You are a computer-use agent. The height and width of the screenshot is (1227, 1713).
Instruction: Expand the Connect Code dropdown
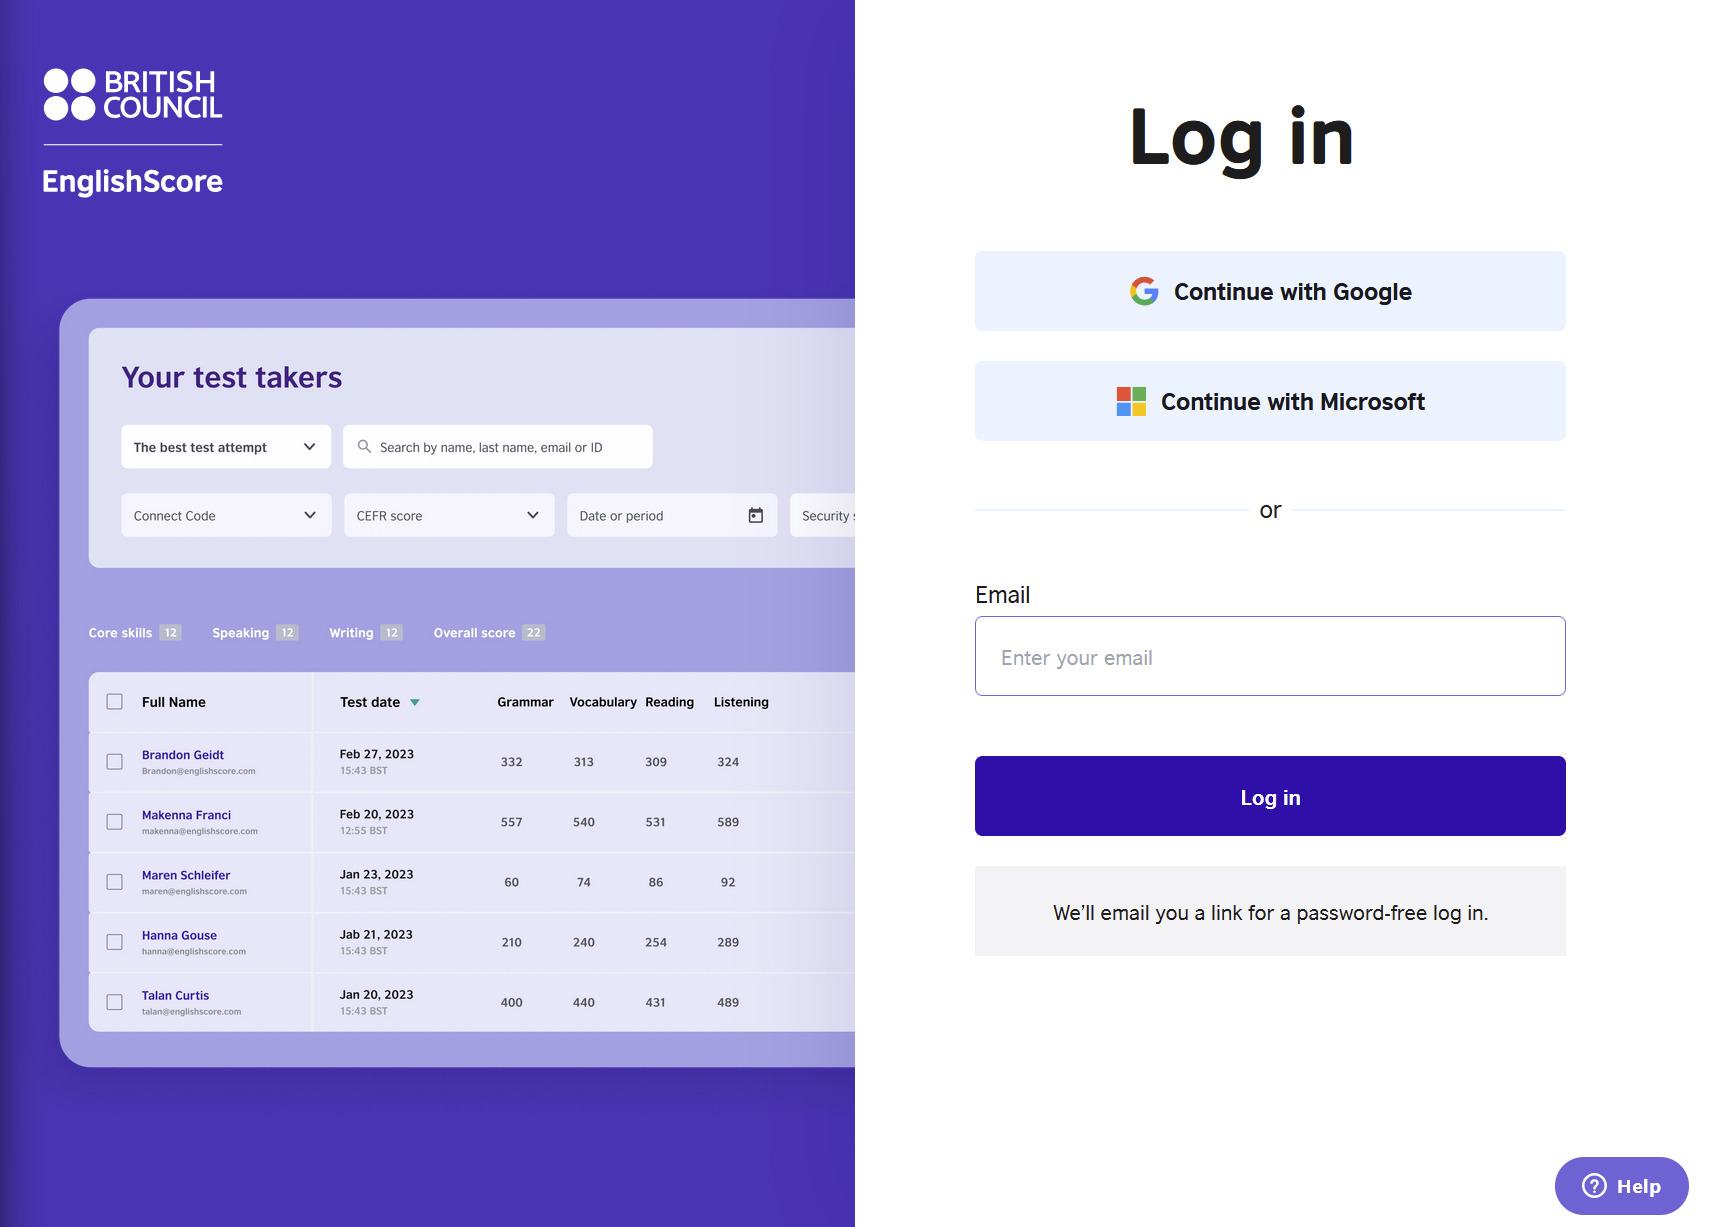(226, 515)
